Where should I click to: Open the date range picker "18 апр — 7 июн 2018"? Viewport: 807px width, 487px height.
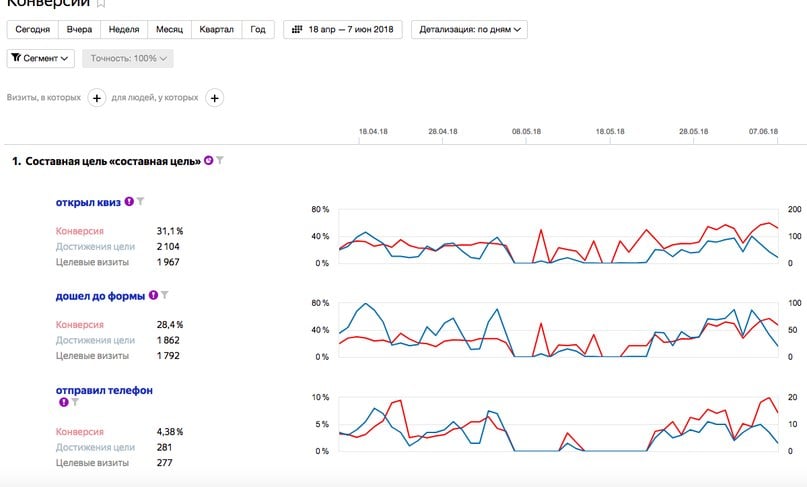point(343,30)
